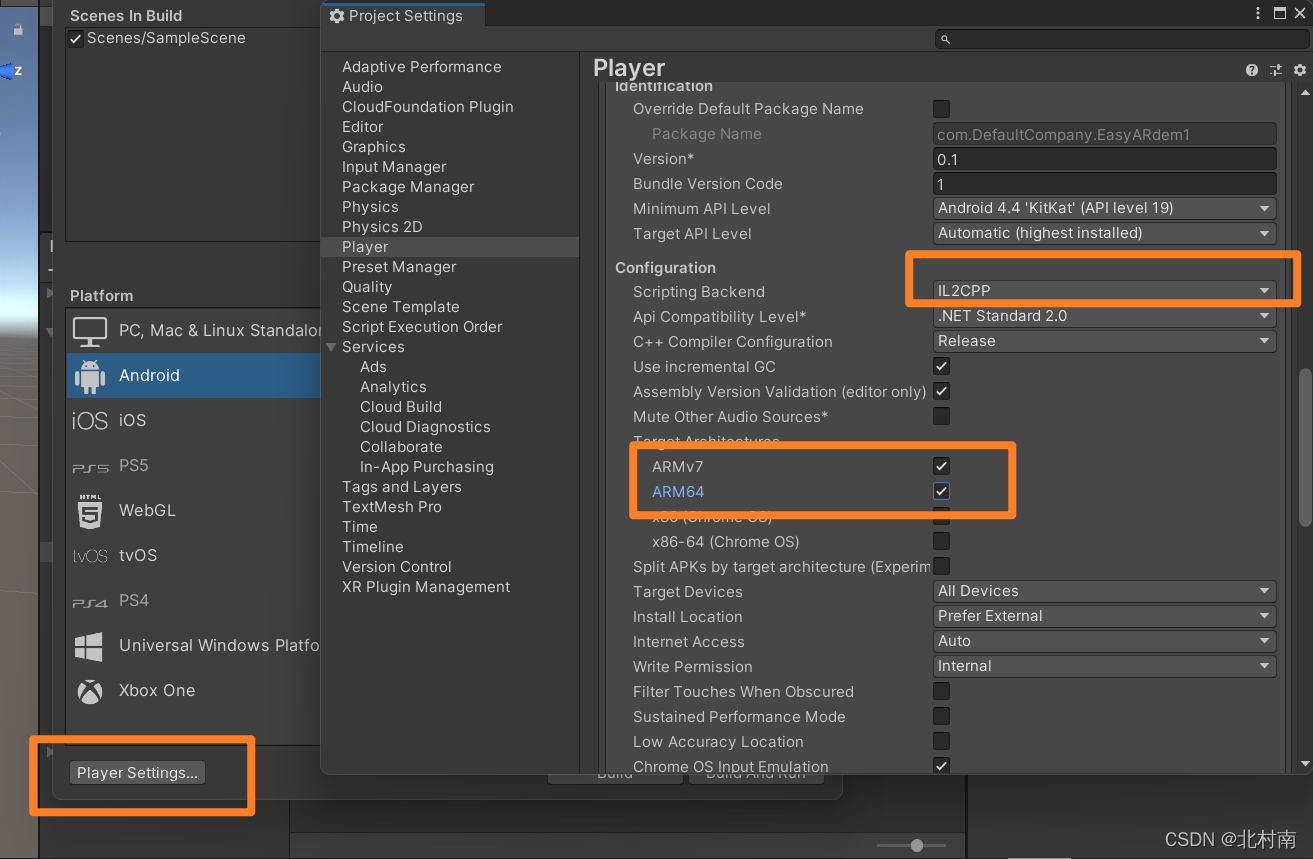Select the iOS platform icon
Viewport: 1313px width, 859px height.
coord(90,421)
